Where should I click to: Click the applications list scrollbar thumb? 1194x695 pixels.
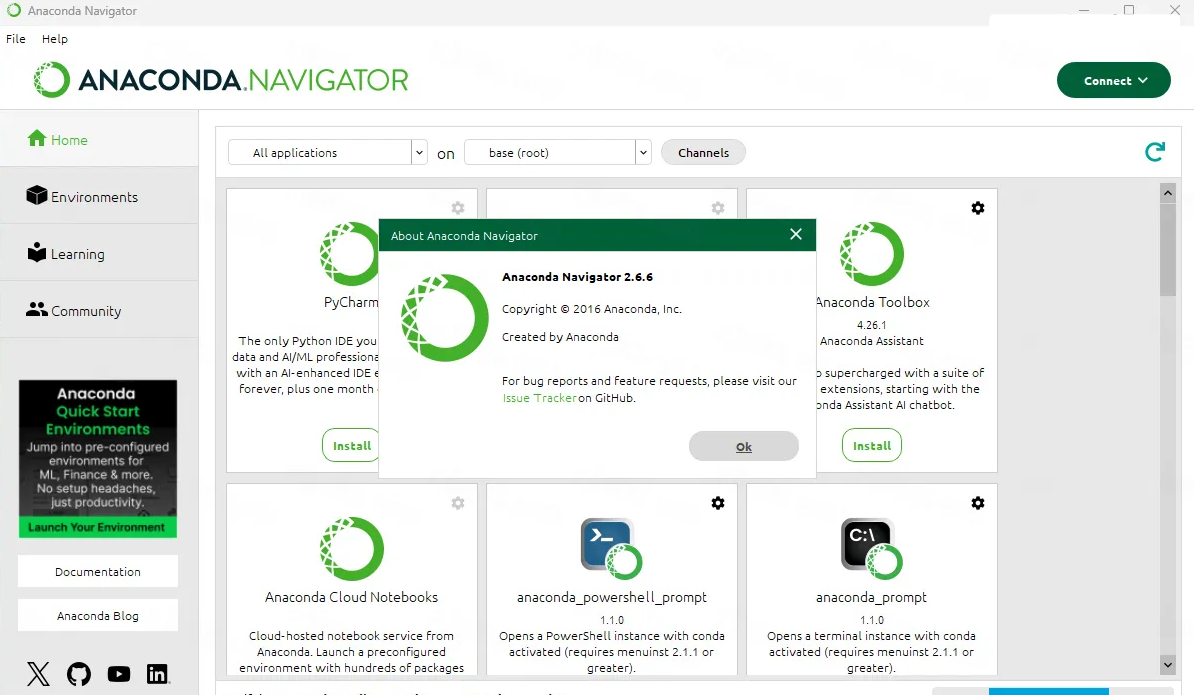pyautogui.click(x=1167, y=250)
